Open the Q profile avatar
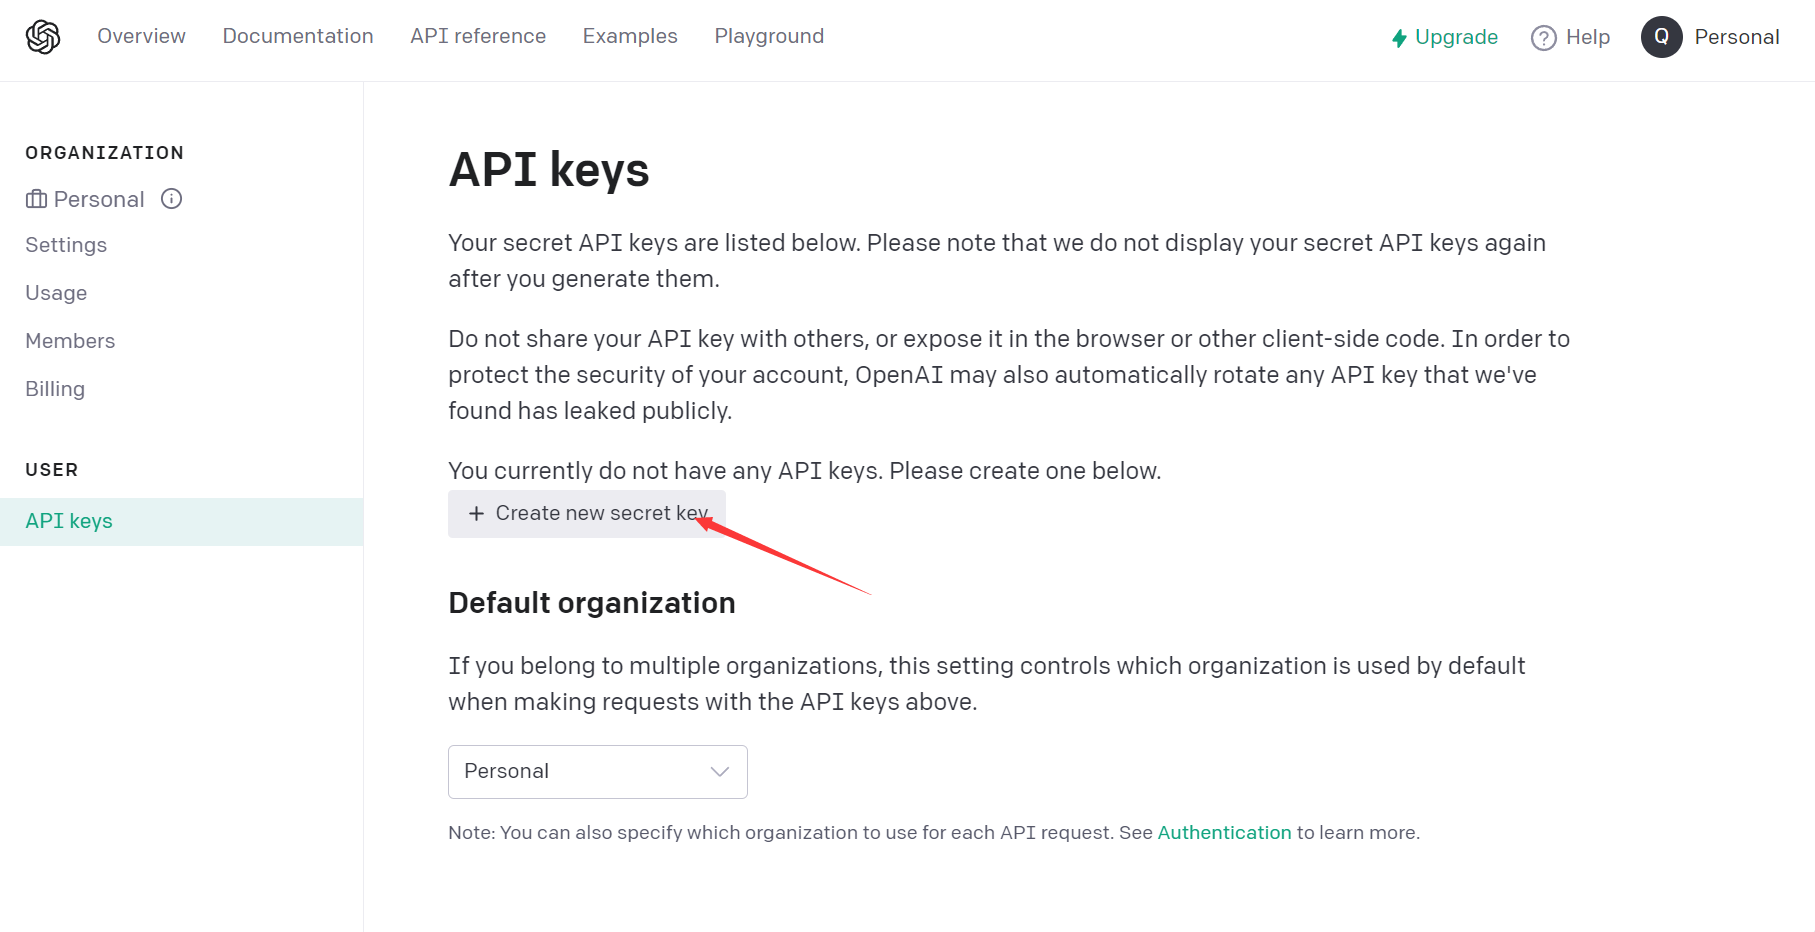The image size is (1815, 932). [1662, 37]
